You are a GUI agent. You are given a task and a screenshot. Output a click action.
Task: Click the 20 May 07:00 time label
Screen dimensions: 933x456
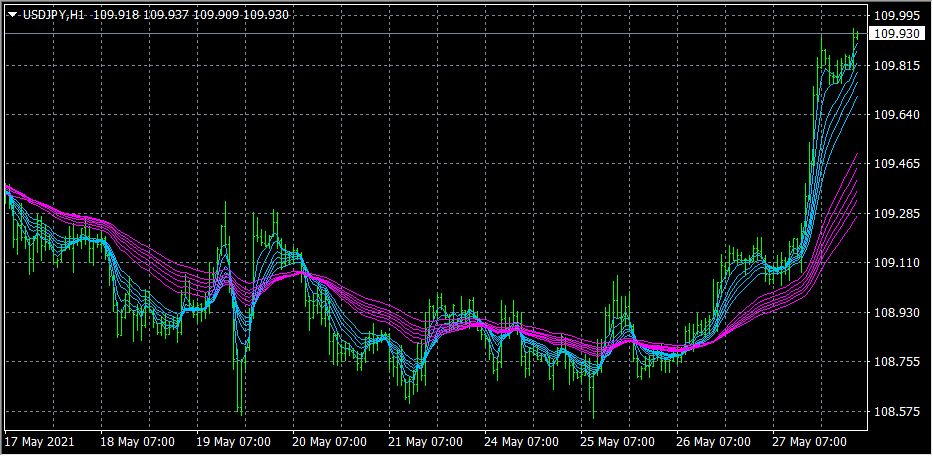330,442
